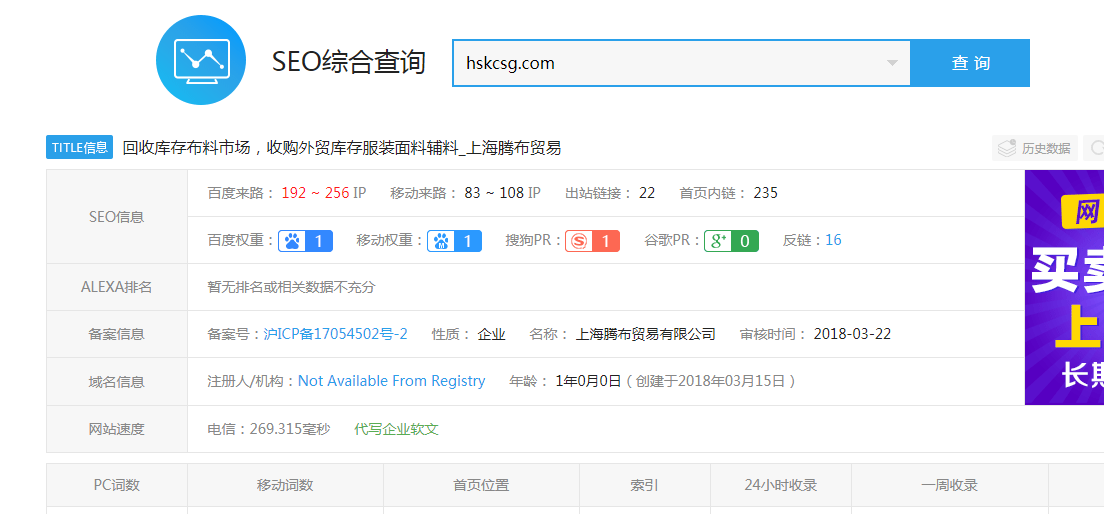This screenshot has height=514, width=1104.
Task: Expand the domain input dropdown arrow
Action: (x=892, y=63)
